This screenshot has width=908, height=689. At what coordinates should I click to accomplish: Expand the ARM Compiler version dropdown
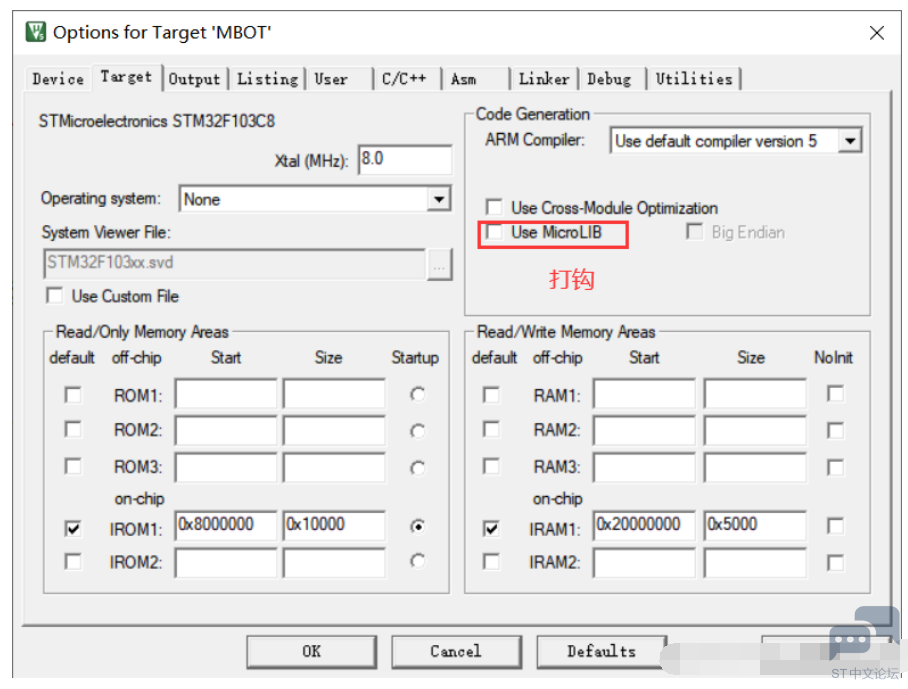coord(850,141)
